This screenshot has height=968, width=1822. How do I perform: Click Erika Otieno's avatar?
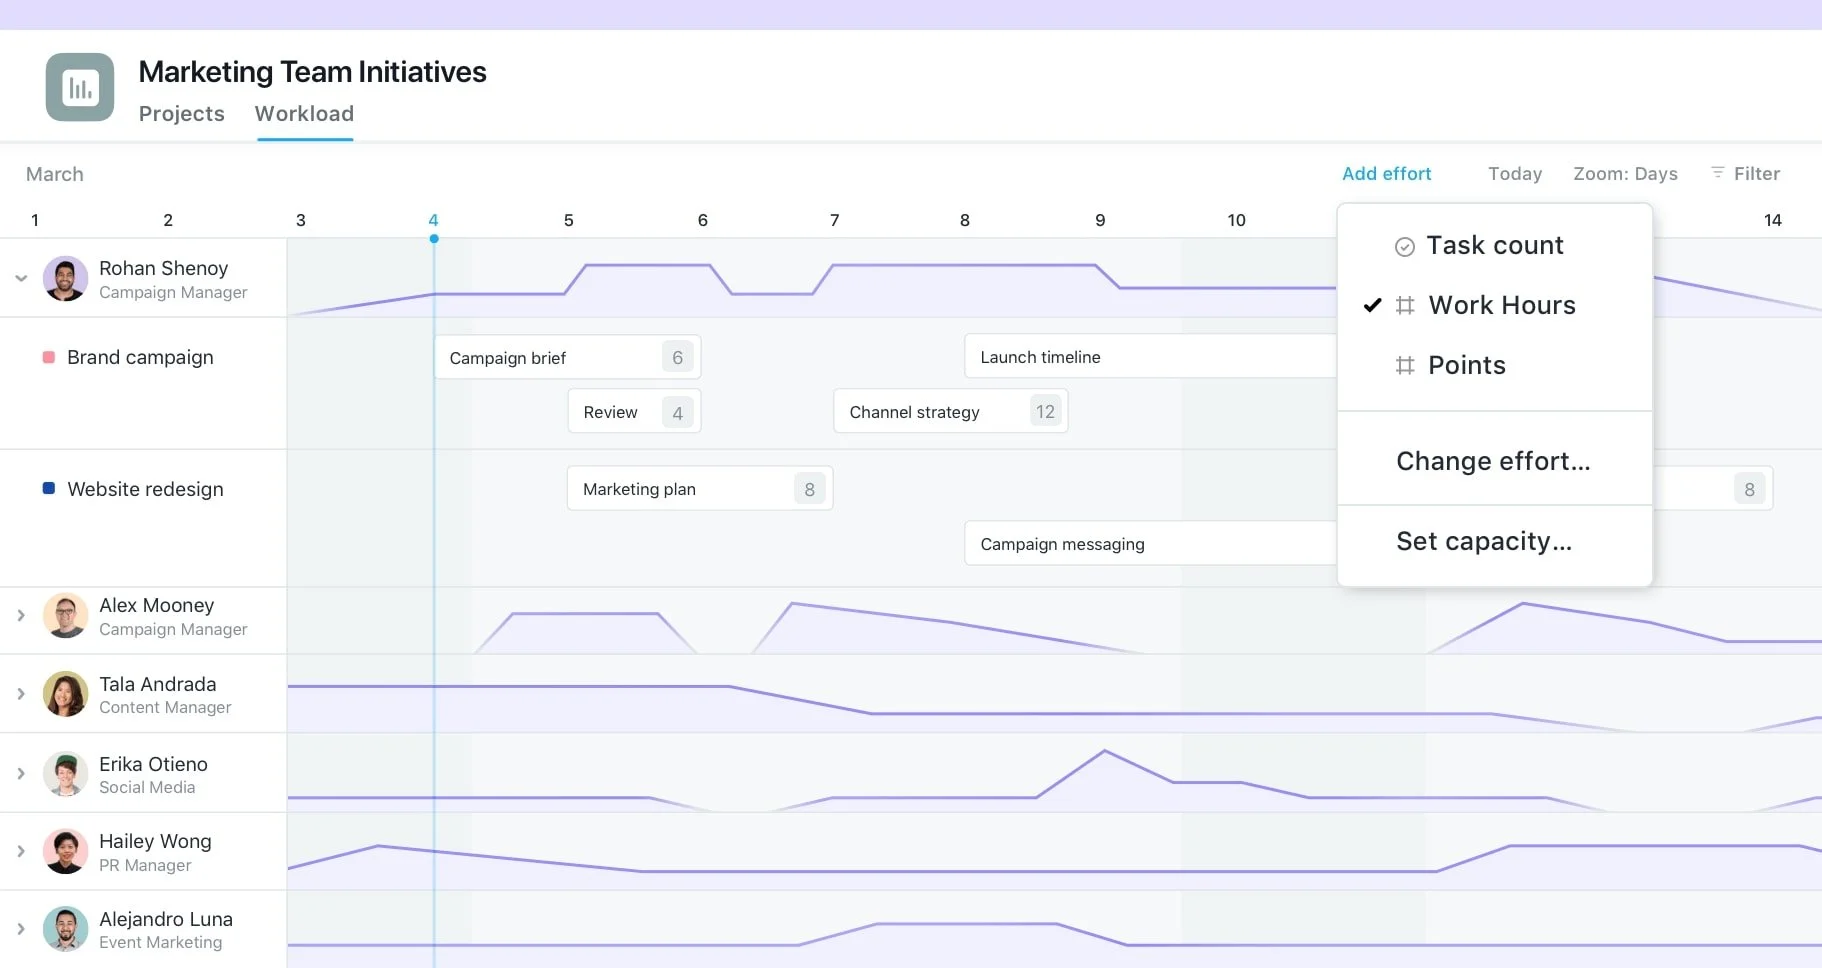coord(64,773)
